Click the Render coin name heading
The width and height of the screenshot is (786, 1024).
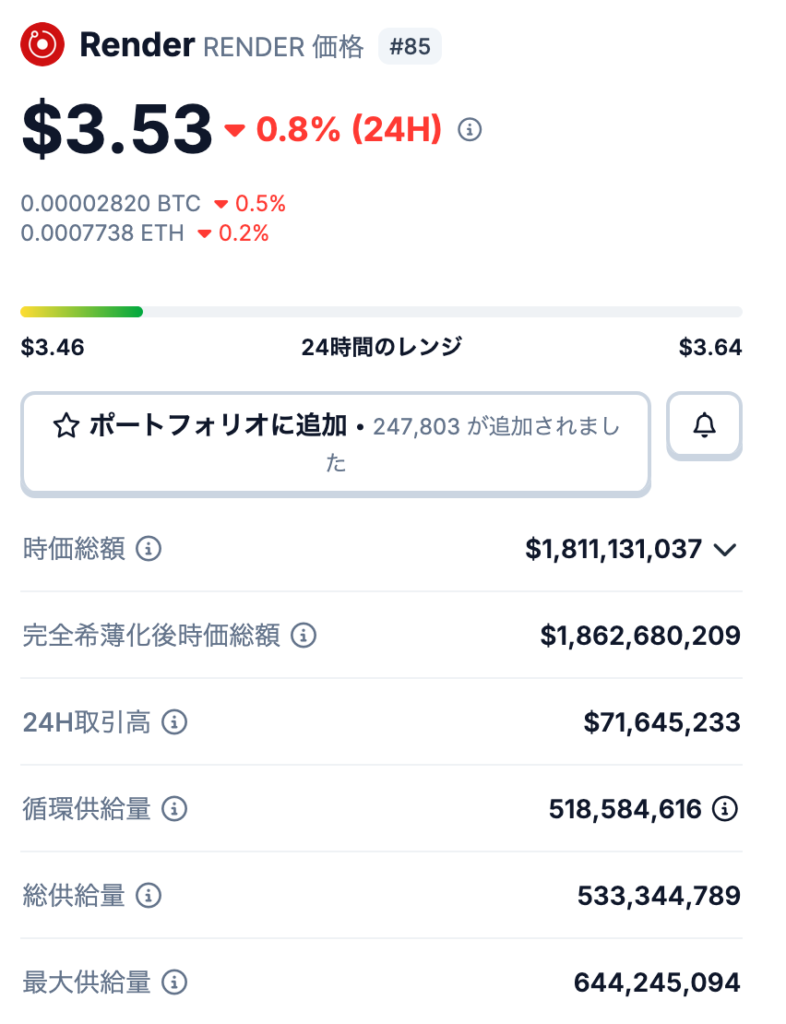(x=136, y=45)
